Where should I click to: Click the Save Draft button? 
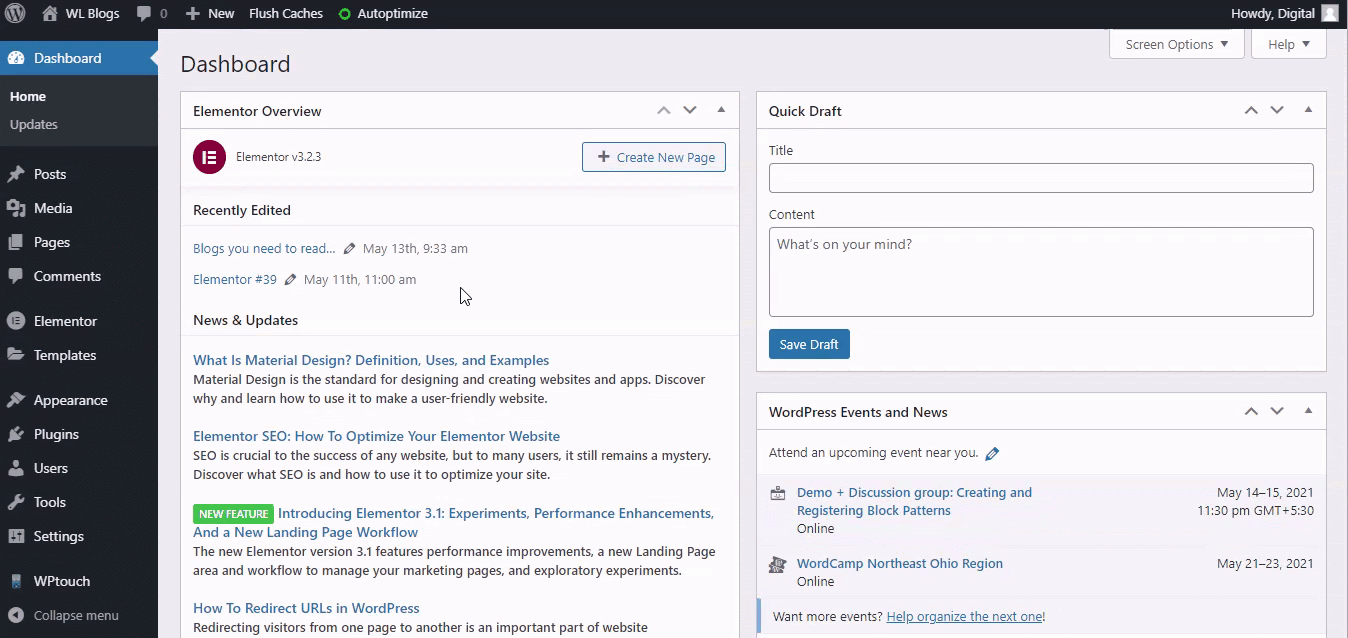pos(809,344)
